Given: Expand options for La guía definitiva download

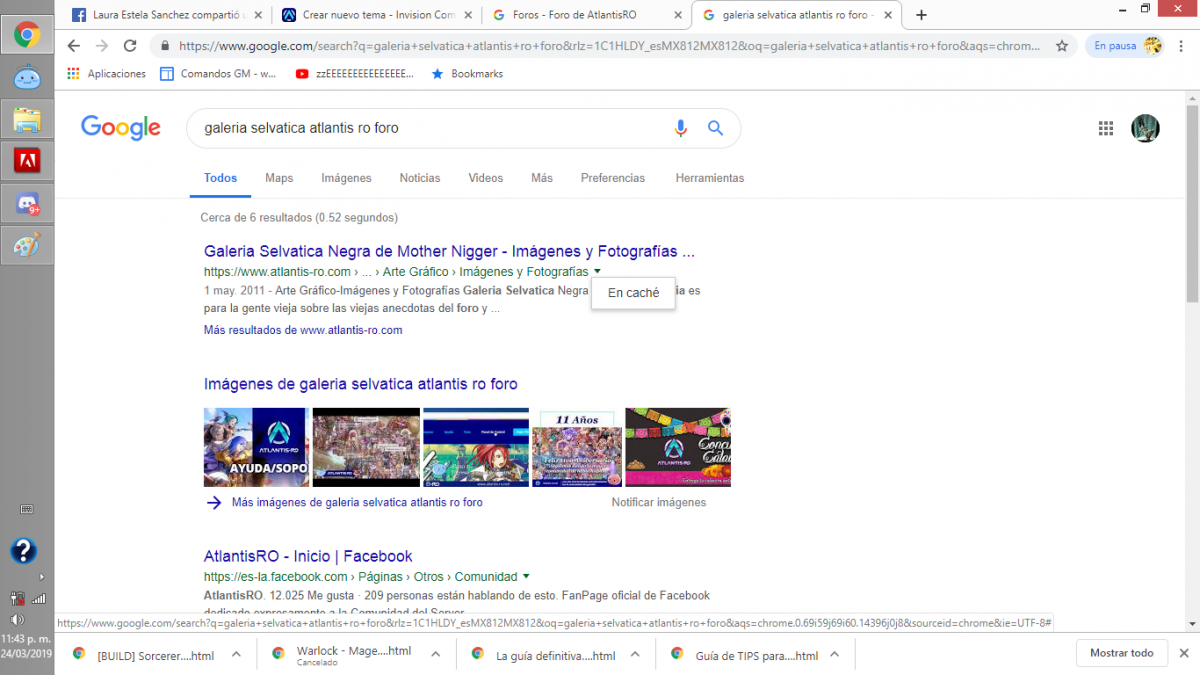Looking at the screenshot, I should click(x=635, y=654).
